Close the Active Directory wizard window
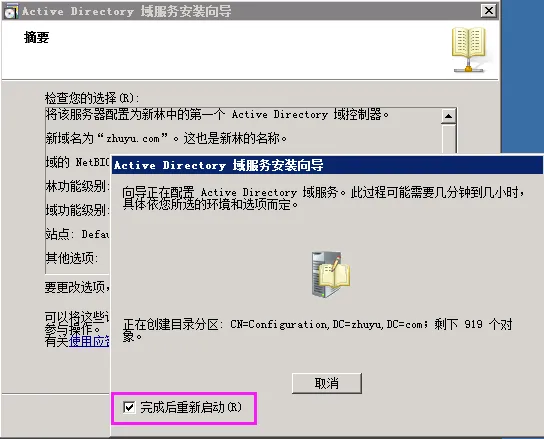The image size is (544, 439). (489, 11)
